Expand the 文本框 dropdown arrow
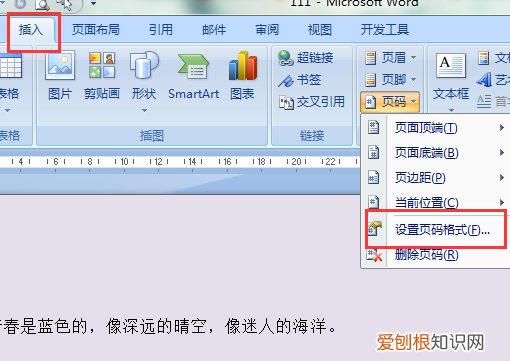The image size is (510, 361). point(451,110)
